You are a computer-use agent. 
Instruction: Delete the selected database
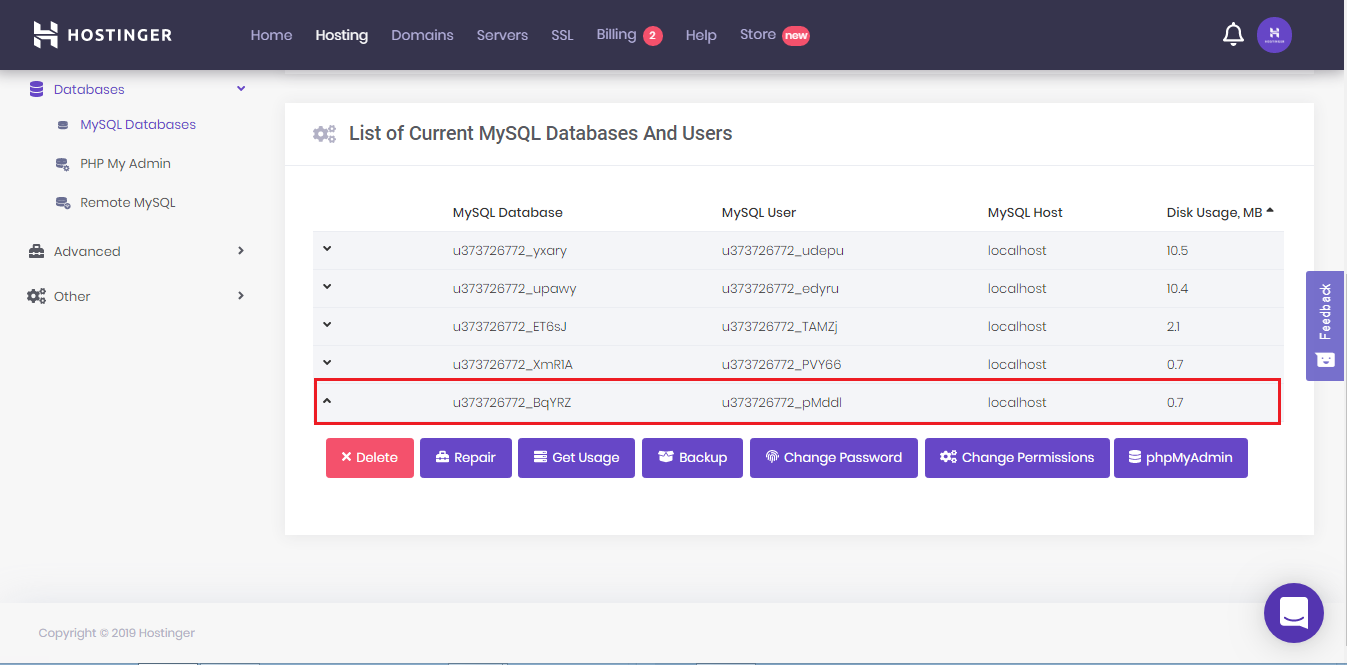(x=370, y=458)
